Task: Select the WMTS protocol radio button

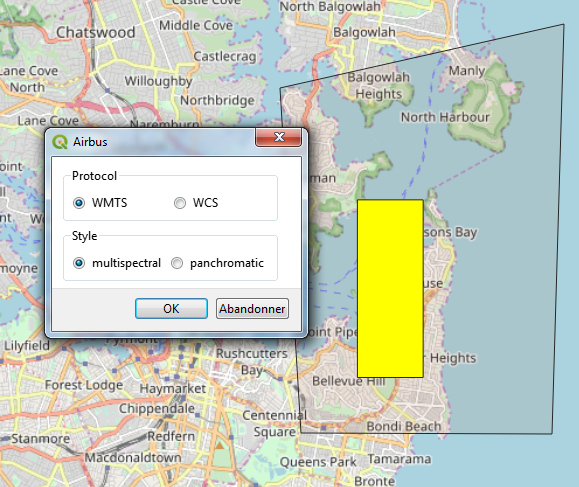Action: coord(79,203)
